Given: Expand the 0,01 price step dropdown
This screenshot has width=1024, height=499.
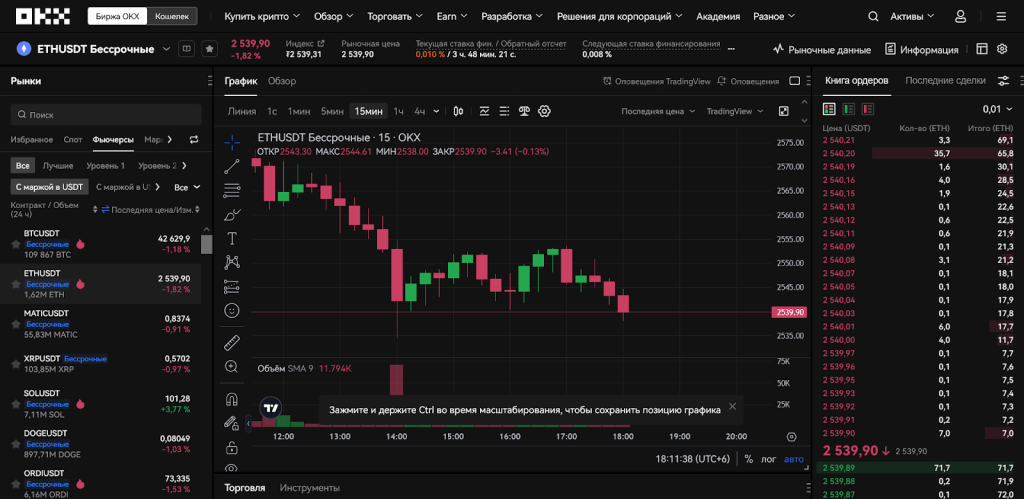Looking at the screenshot, I should click(x=997, y=109).
